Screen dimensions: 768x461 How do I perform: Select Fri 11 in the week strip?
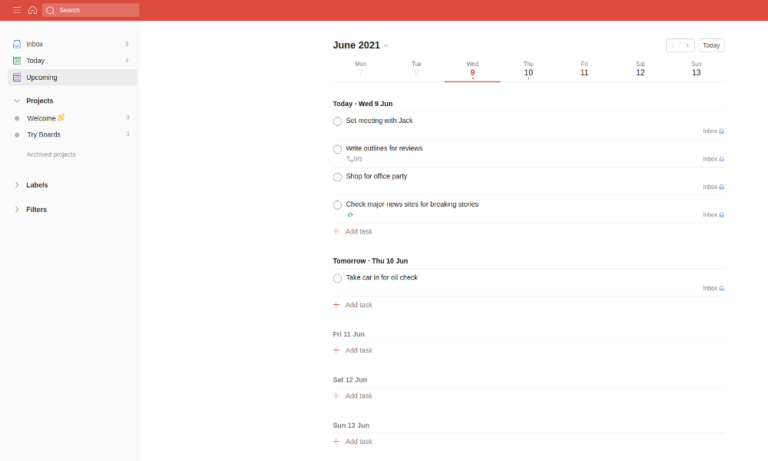click(584, 70)
